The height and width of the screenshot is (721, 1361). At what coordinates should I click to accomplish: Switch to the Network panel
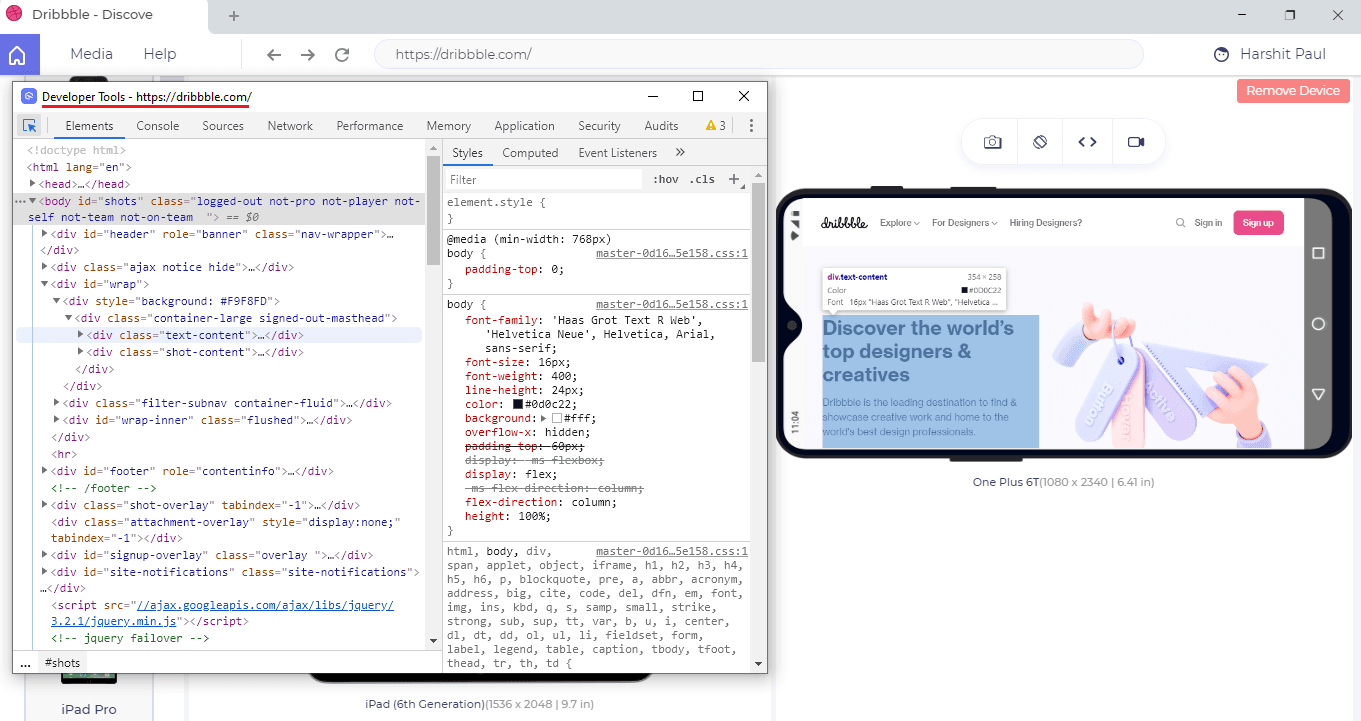pos(290,125)
